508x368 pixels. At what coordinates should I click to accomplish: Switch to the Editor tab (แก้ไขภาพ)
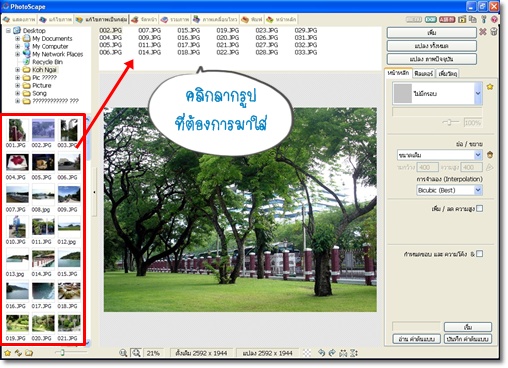coord(55,20)
